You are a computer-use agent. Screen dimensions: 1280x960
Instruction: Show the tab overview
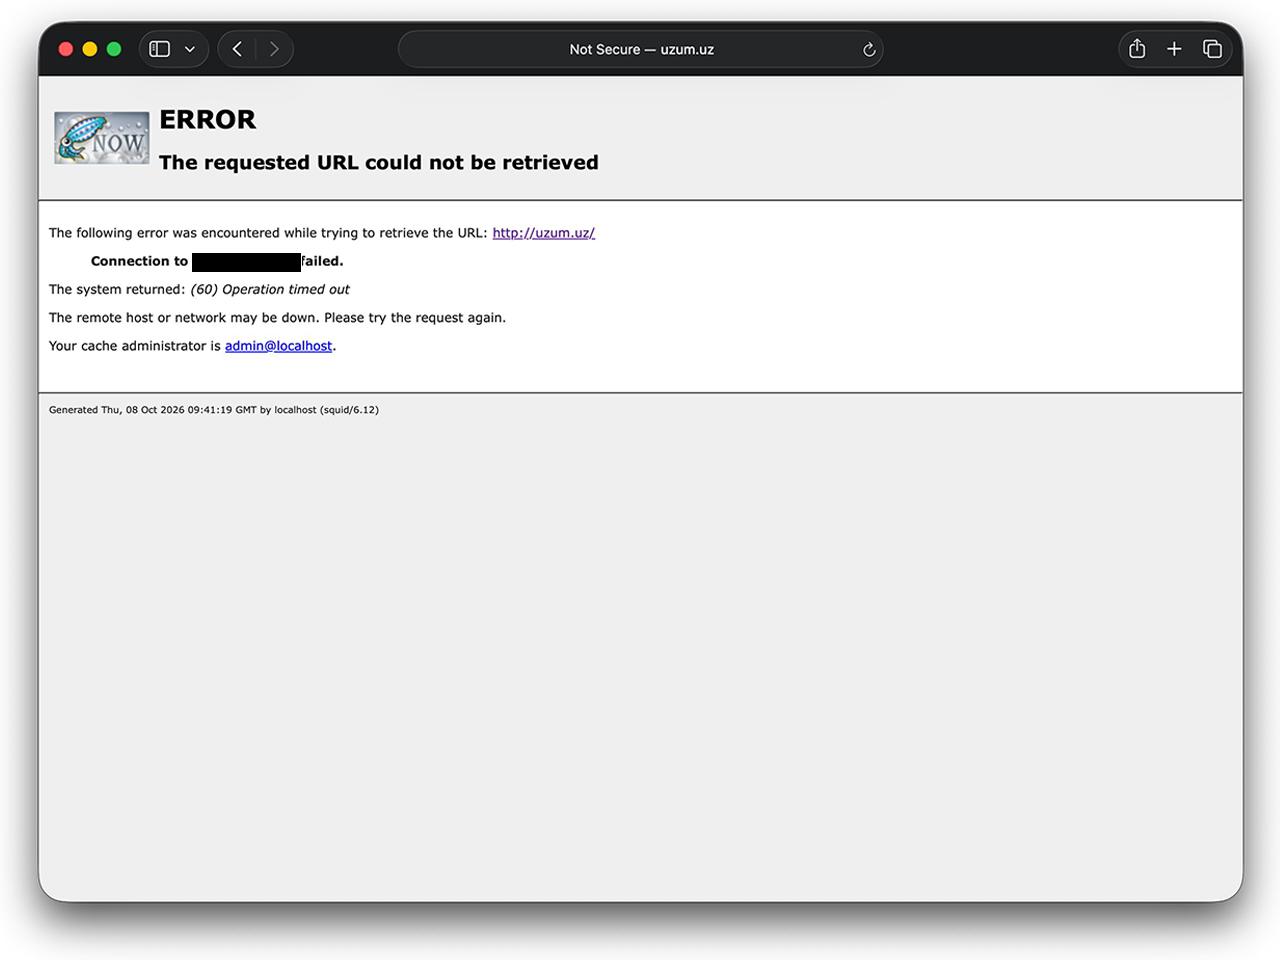(x=1212, y=49)
